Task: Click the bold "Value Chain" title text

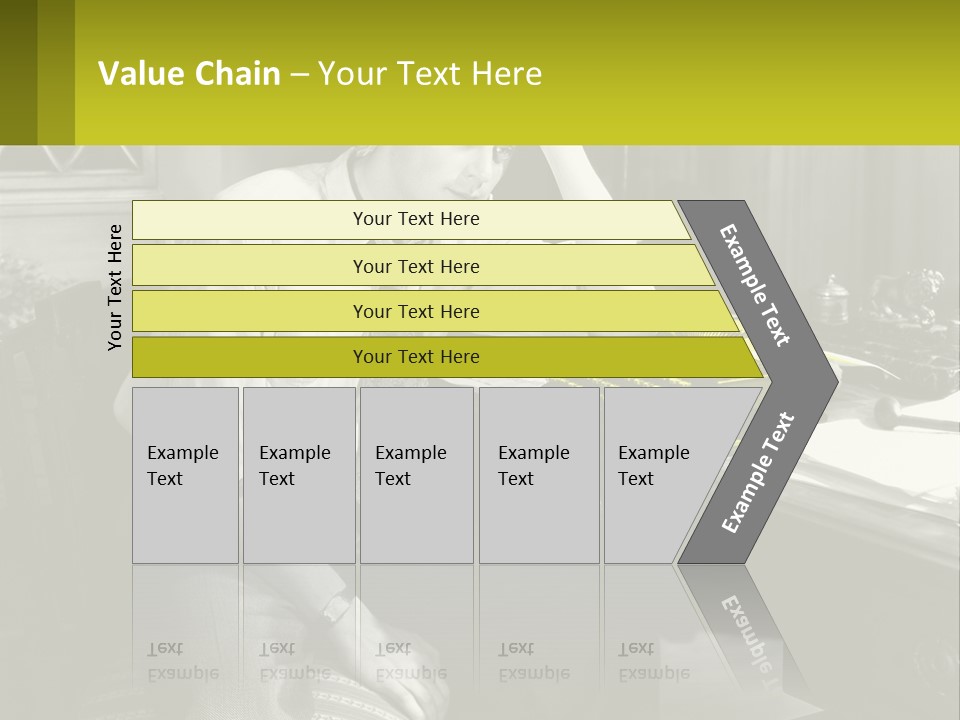Action: [x=189, y=74]
